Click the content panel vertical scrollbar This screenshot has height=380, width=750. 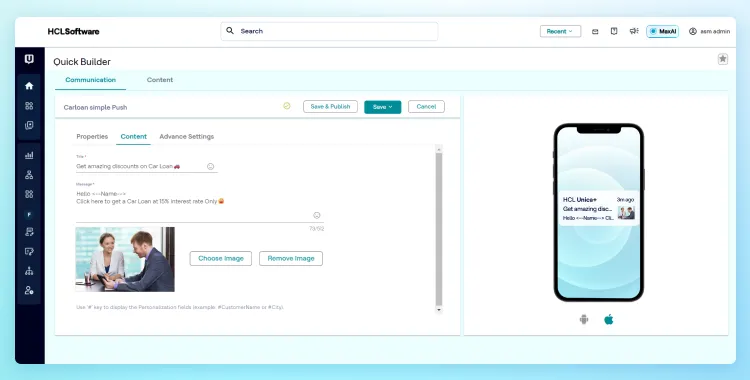pos(439,229)
